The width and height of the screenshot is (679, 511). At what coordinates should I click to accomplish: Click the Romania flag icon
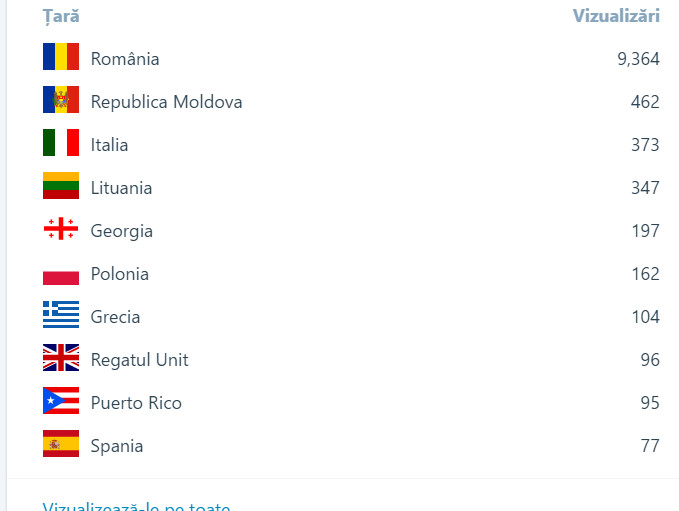(60, 58)
